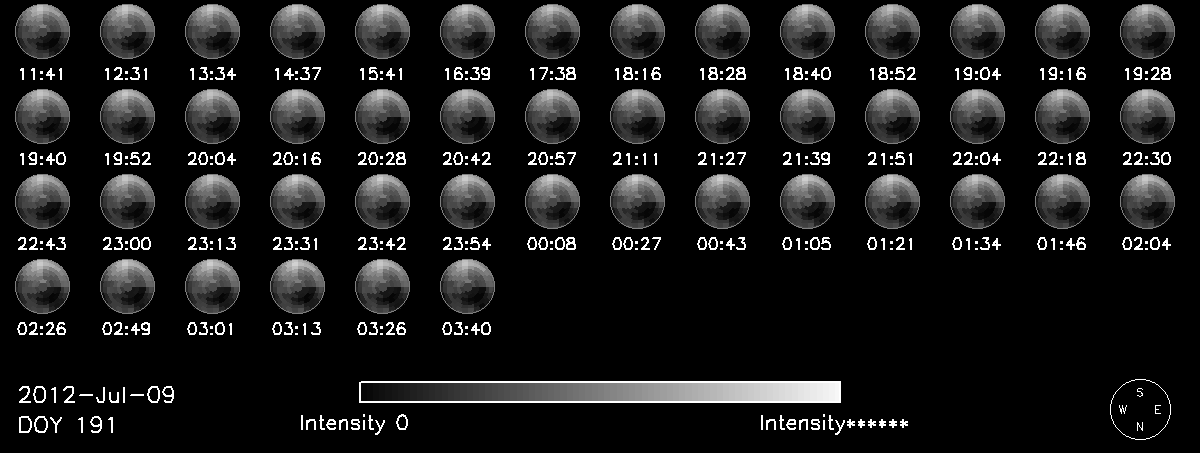1200x453 pixels.
Task: Open the 13:34 intensity disk thumbnail
Action: click(212, 30)
